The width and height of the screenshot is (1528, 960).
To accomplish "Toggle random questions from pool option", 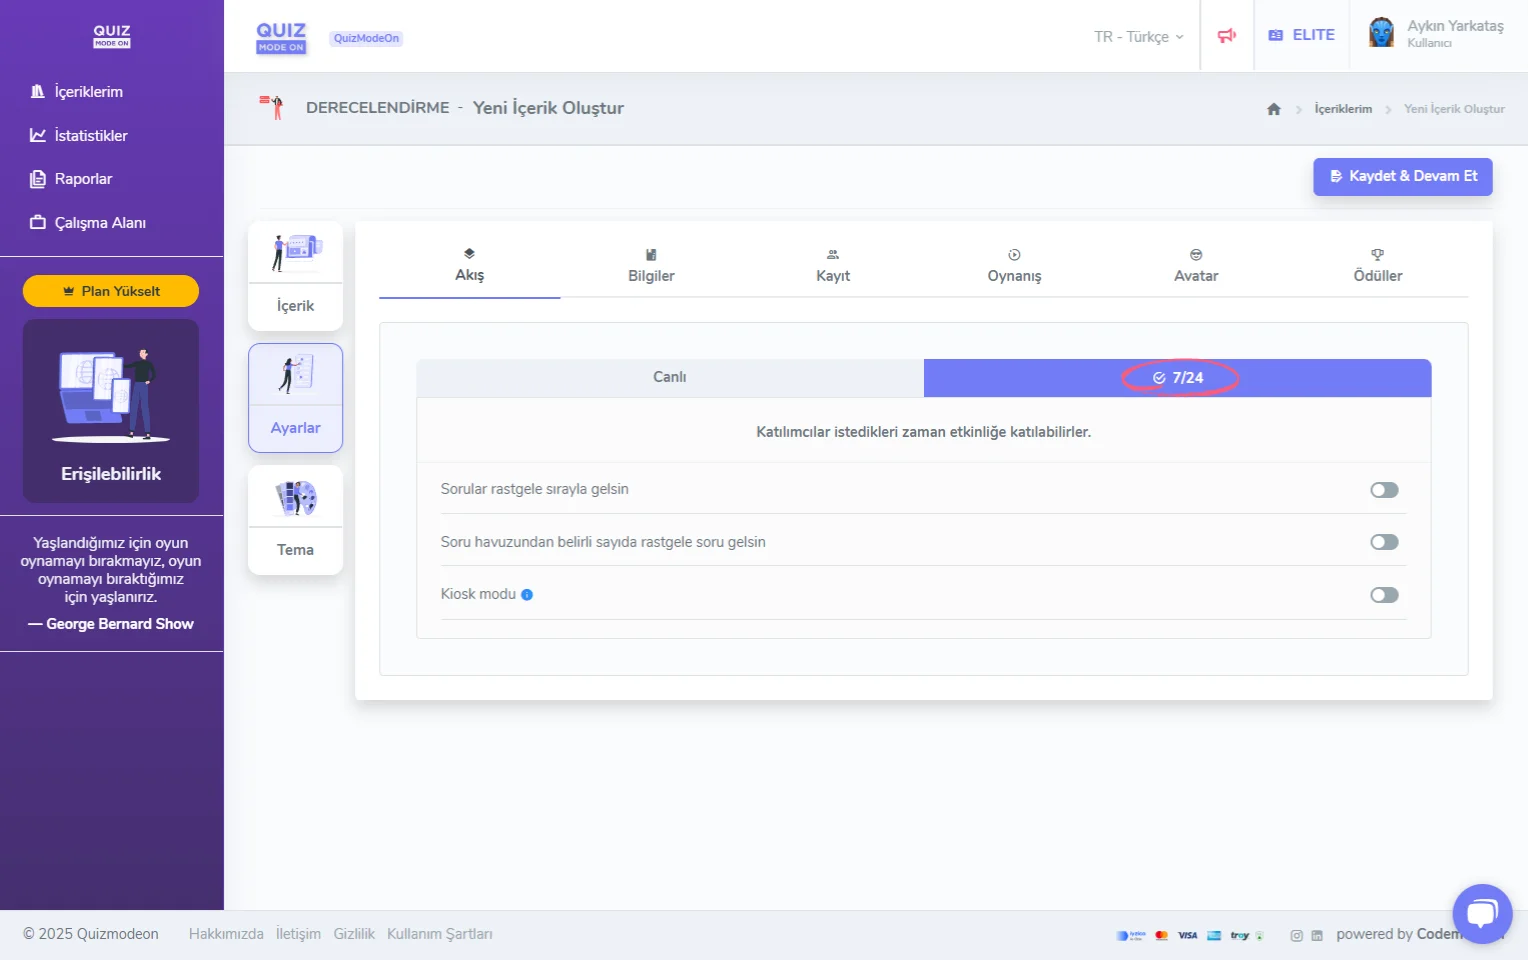I will (x=1384, y=542).
